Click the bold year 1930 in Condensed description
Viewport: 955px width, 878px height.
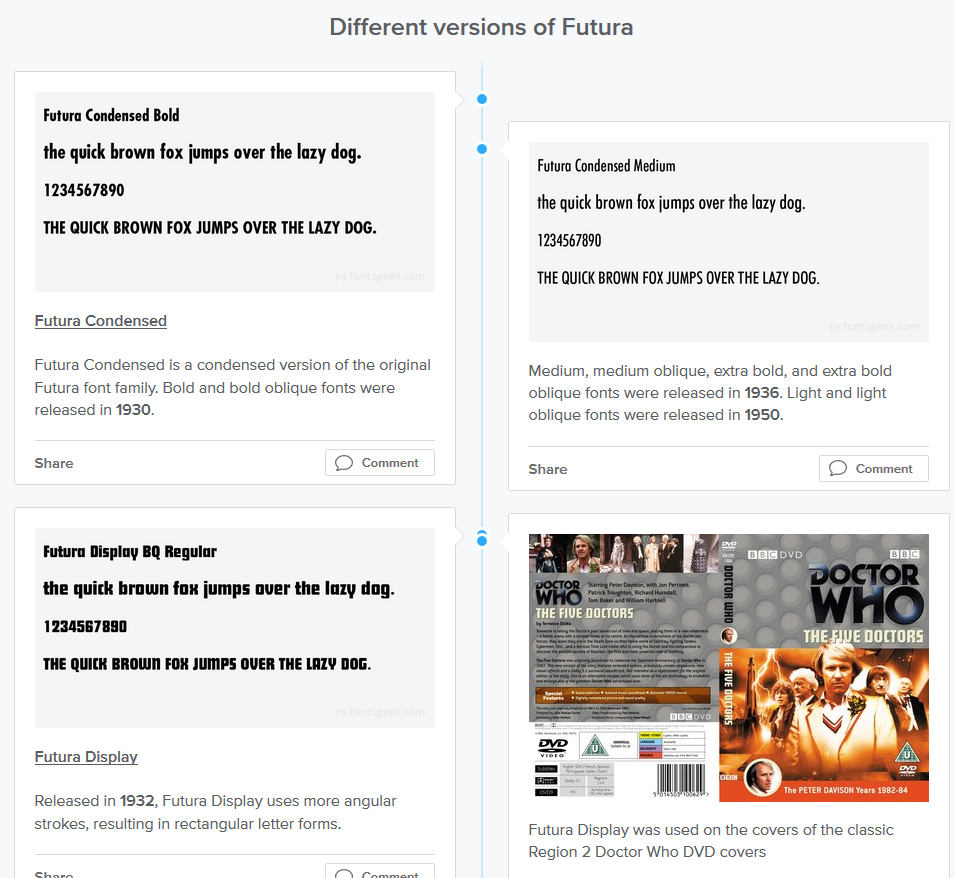(x=133, y=410)
